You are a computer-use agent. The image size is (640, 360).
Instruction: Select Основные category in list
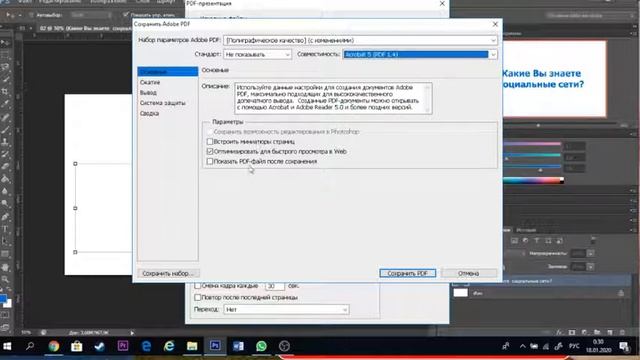coord(168,72)
